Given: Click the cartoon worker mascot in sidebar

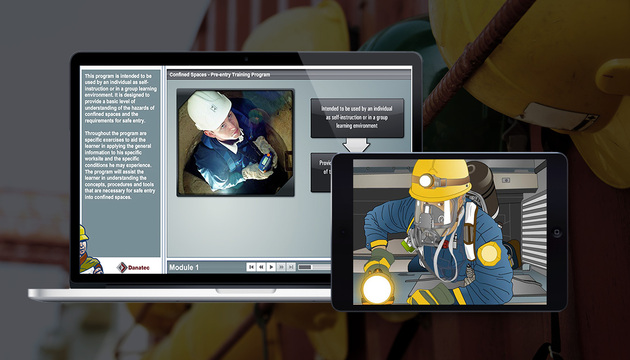Looking at the screenshot, I should pyautogui.click(x=89, y=250).
